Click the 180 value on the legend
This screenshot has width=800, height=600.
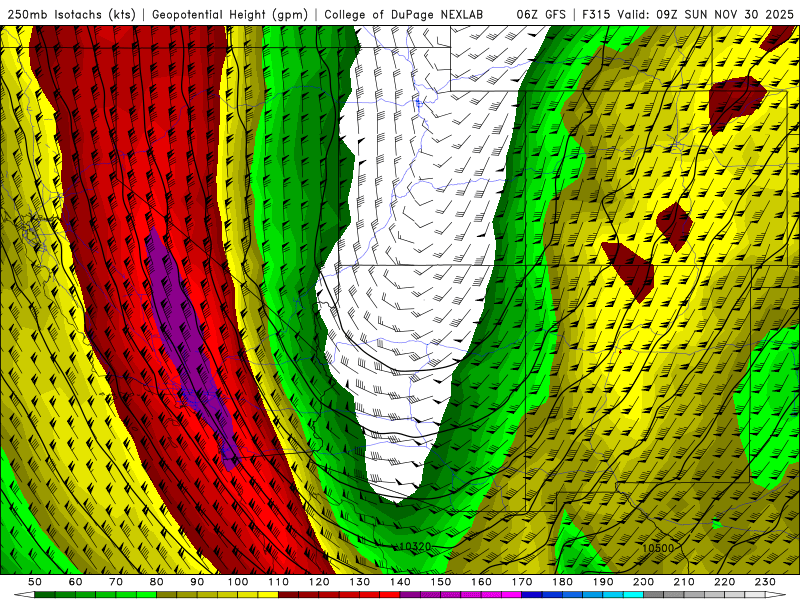pyautogui.click(x=562, y=582)
